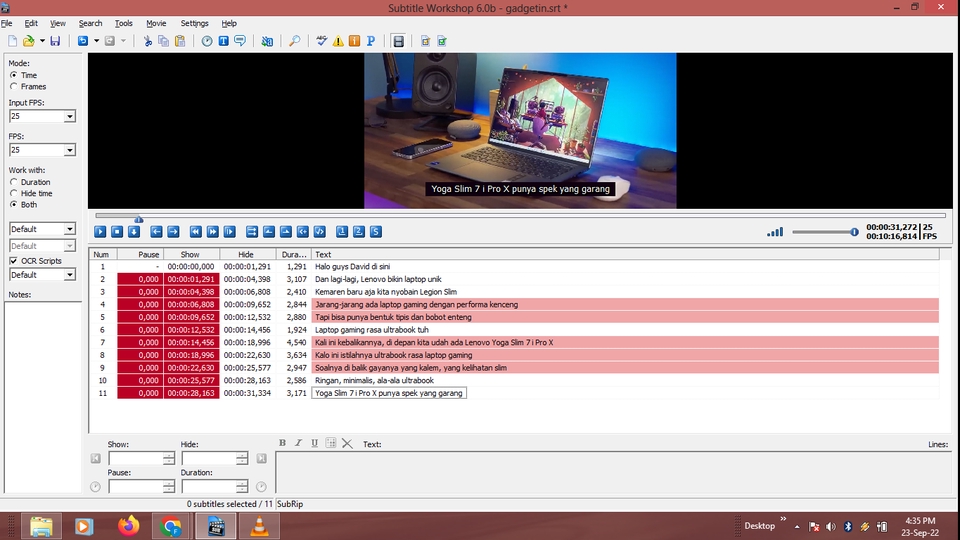The image size is (960, 540).
Task: Toggle the video preview film icon
Action: (399, 41)
